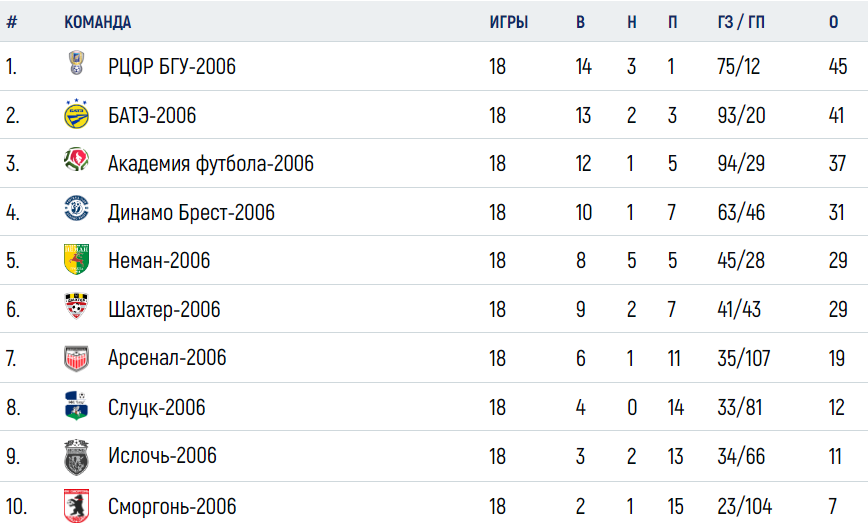Click the Ислочь-2006 grey emblem
This screenshot has width=868, height=527.
(76, 457)
